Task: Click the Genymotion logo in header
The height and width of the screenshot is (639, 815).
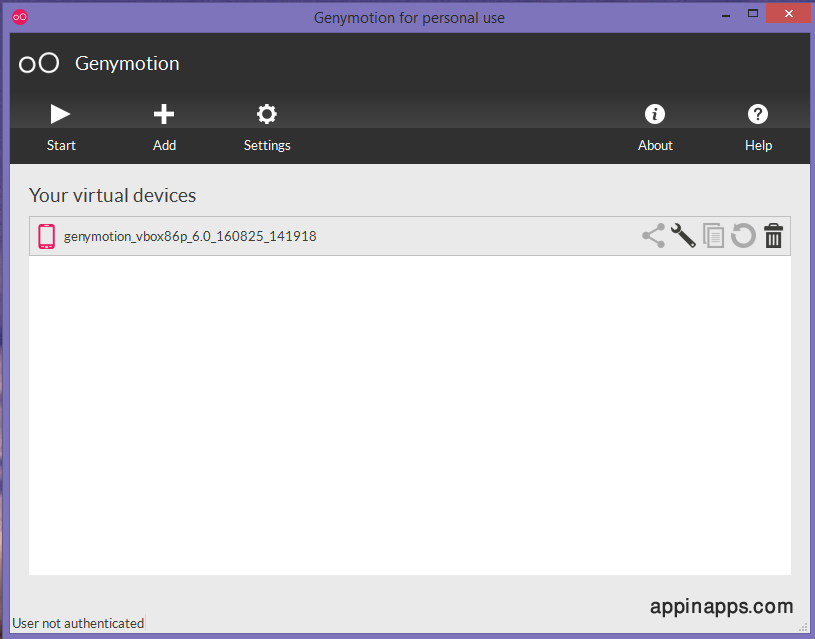Action: click(39, 63)
